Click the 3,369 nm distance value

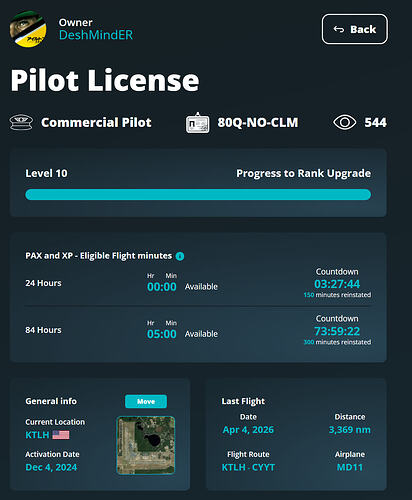(350, 430)
